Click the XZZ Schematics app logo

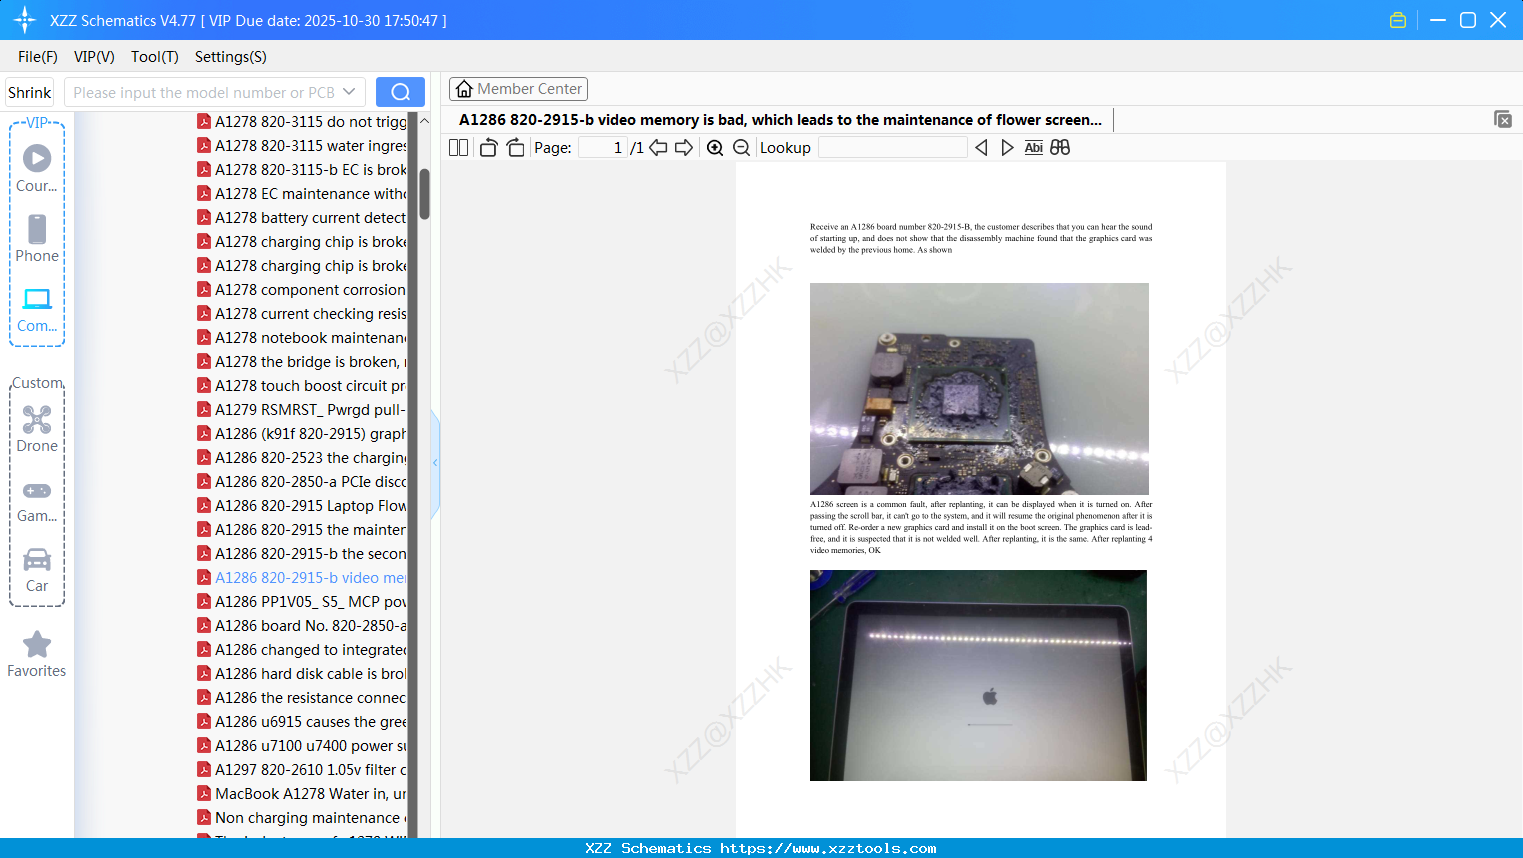pyautogui.click(x=25, y=20)
